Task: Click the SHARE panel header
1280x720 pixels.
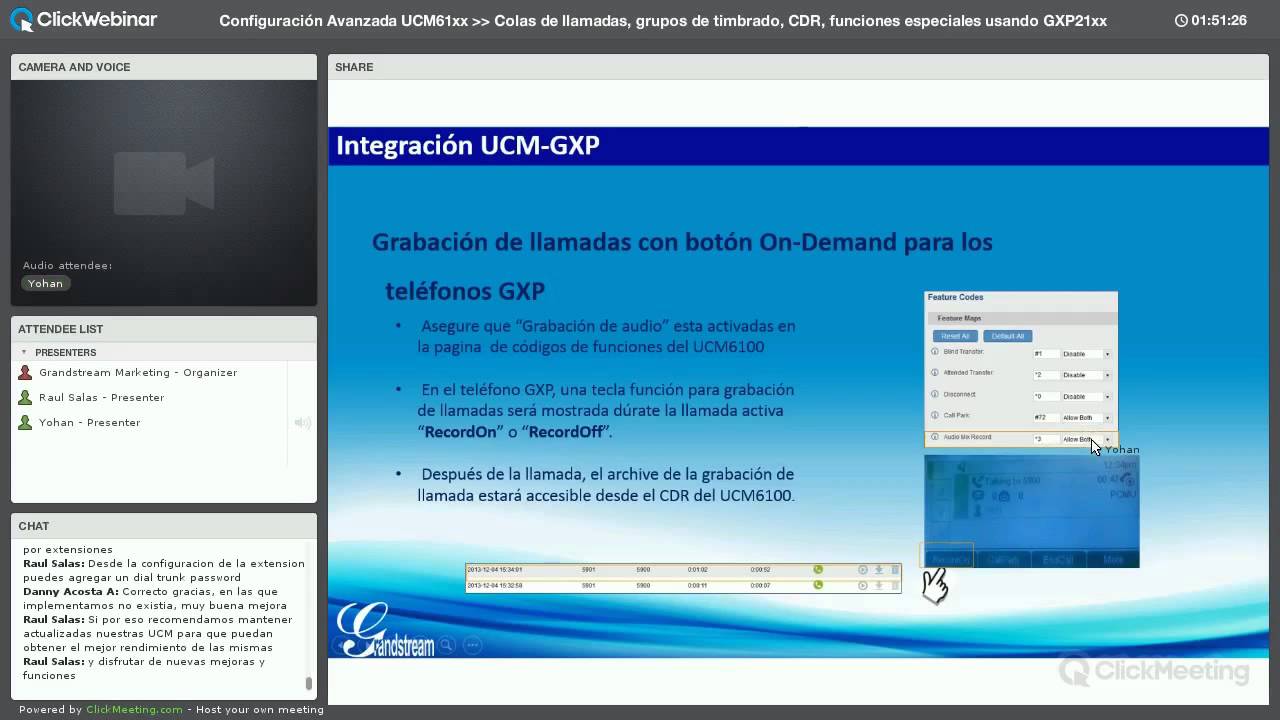Action: [798, 67]
